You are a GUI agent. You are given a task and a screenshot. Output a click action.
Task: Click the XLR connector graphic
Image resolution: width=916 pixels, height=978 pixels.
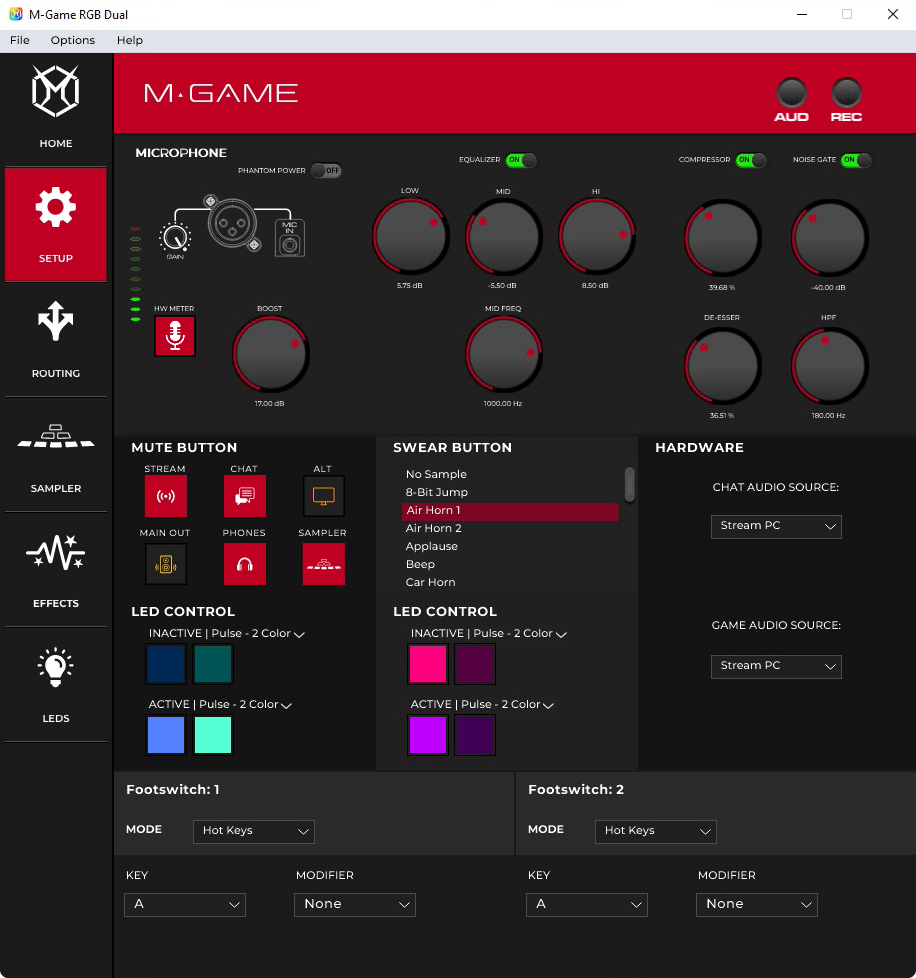click(232, 223)
